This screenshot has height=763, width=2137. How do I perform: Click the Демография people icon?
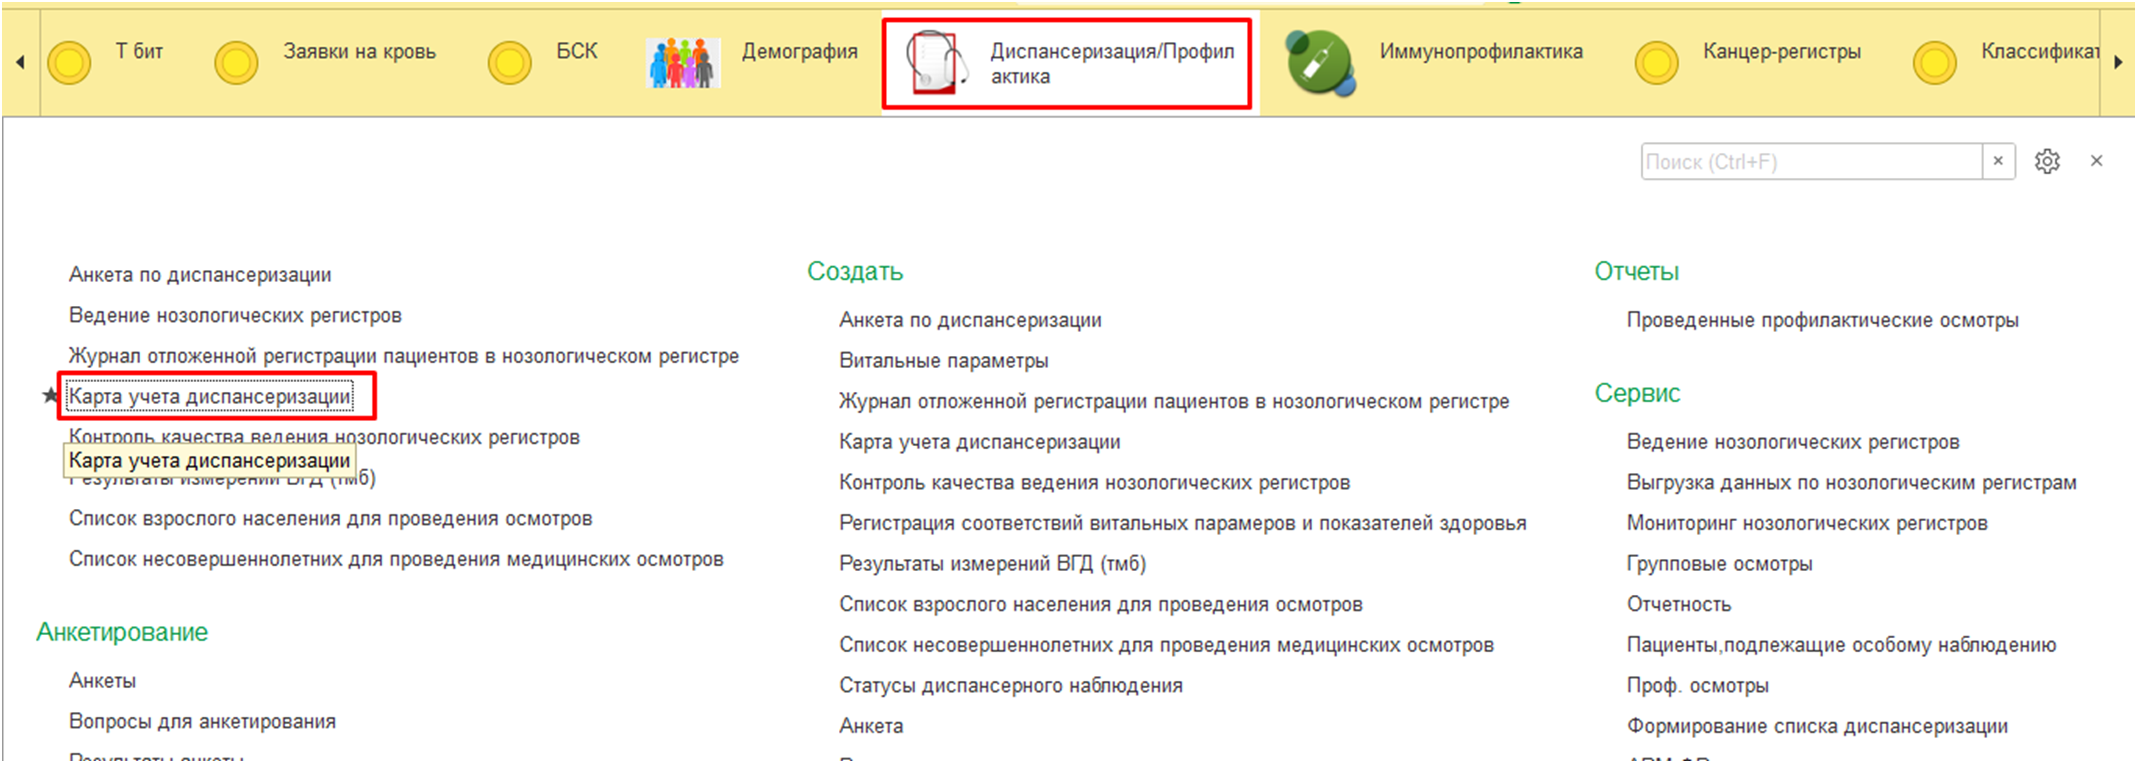(683, 62)
